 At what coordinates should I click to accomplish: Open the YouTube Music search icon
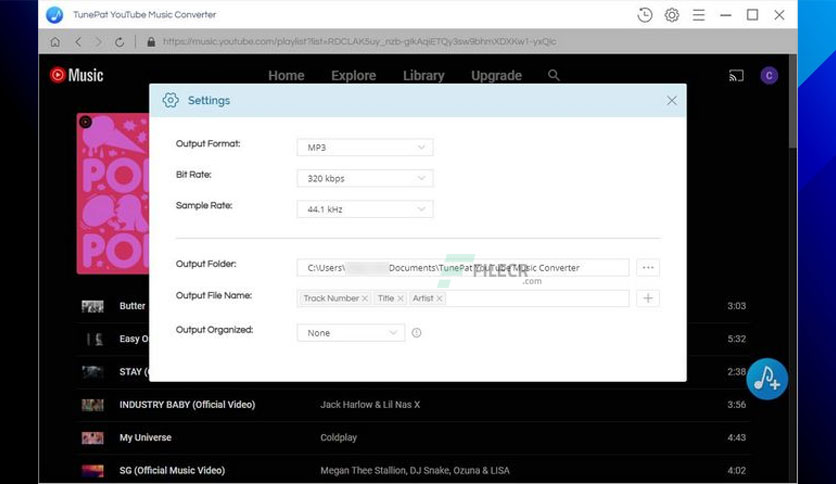coord(554,75)
